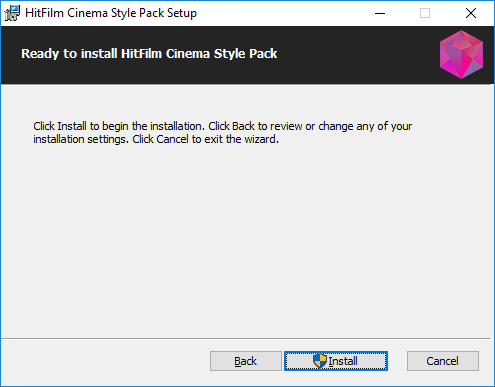Click the word "Back" in the instructions

point(243,126)
